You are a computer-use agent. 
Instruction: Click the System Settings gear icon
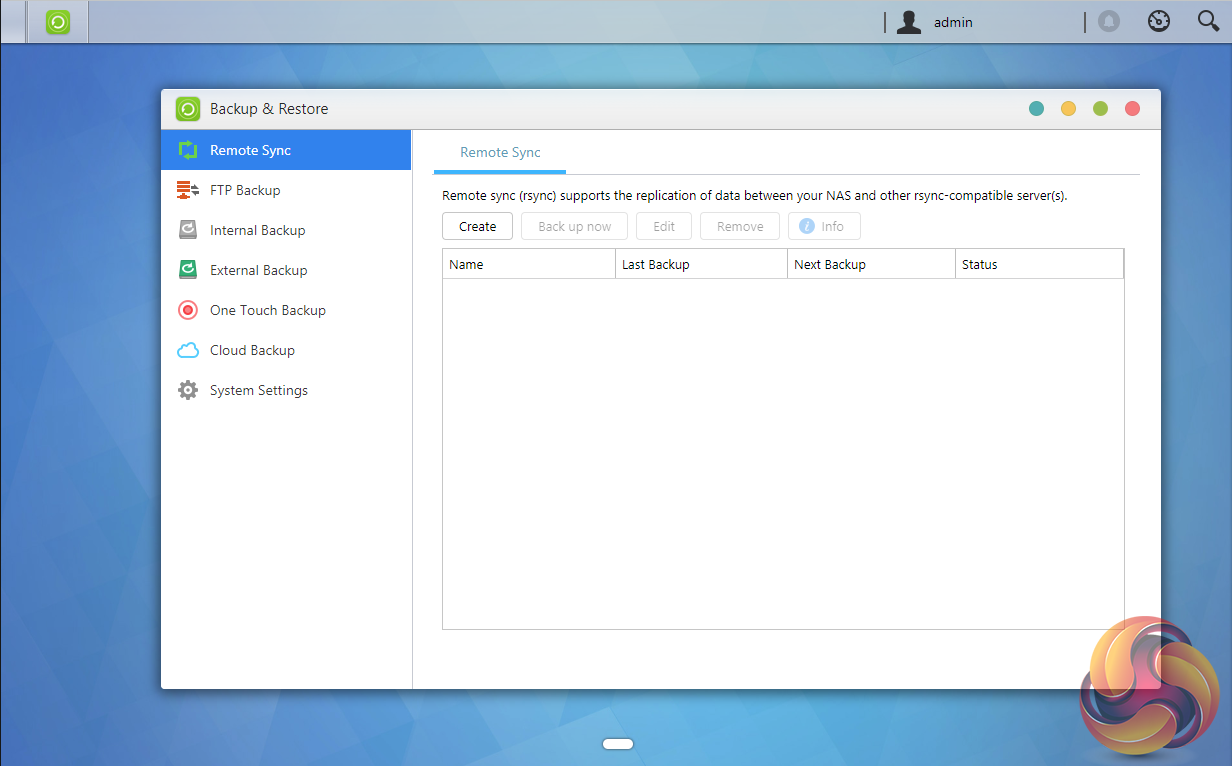click(188, 390)
